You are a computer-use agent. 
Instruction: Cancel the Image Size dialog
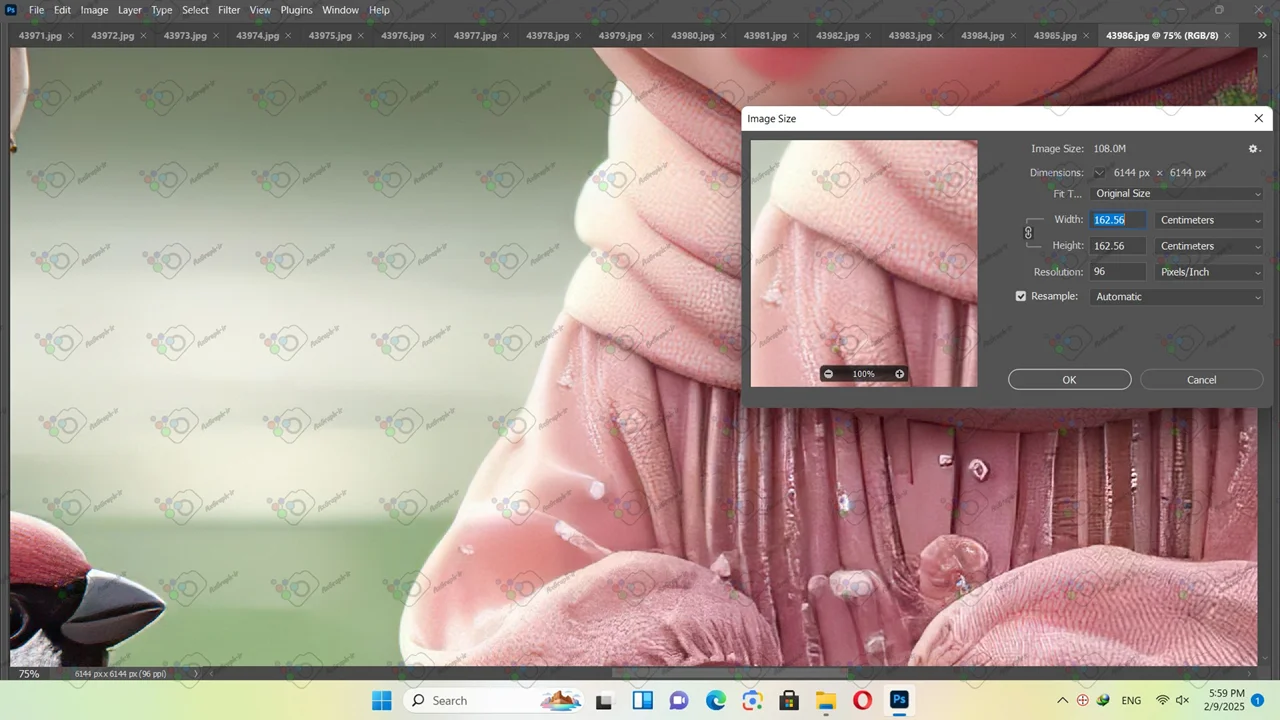(1201, 380)
